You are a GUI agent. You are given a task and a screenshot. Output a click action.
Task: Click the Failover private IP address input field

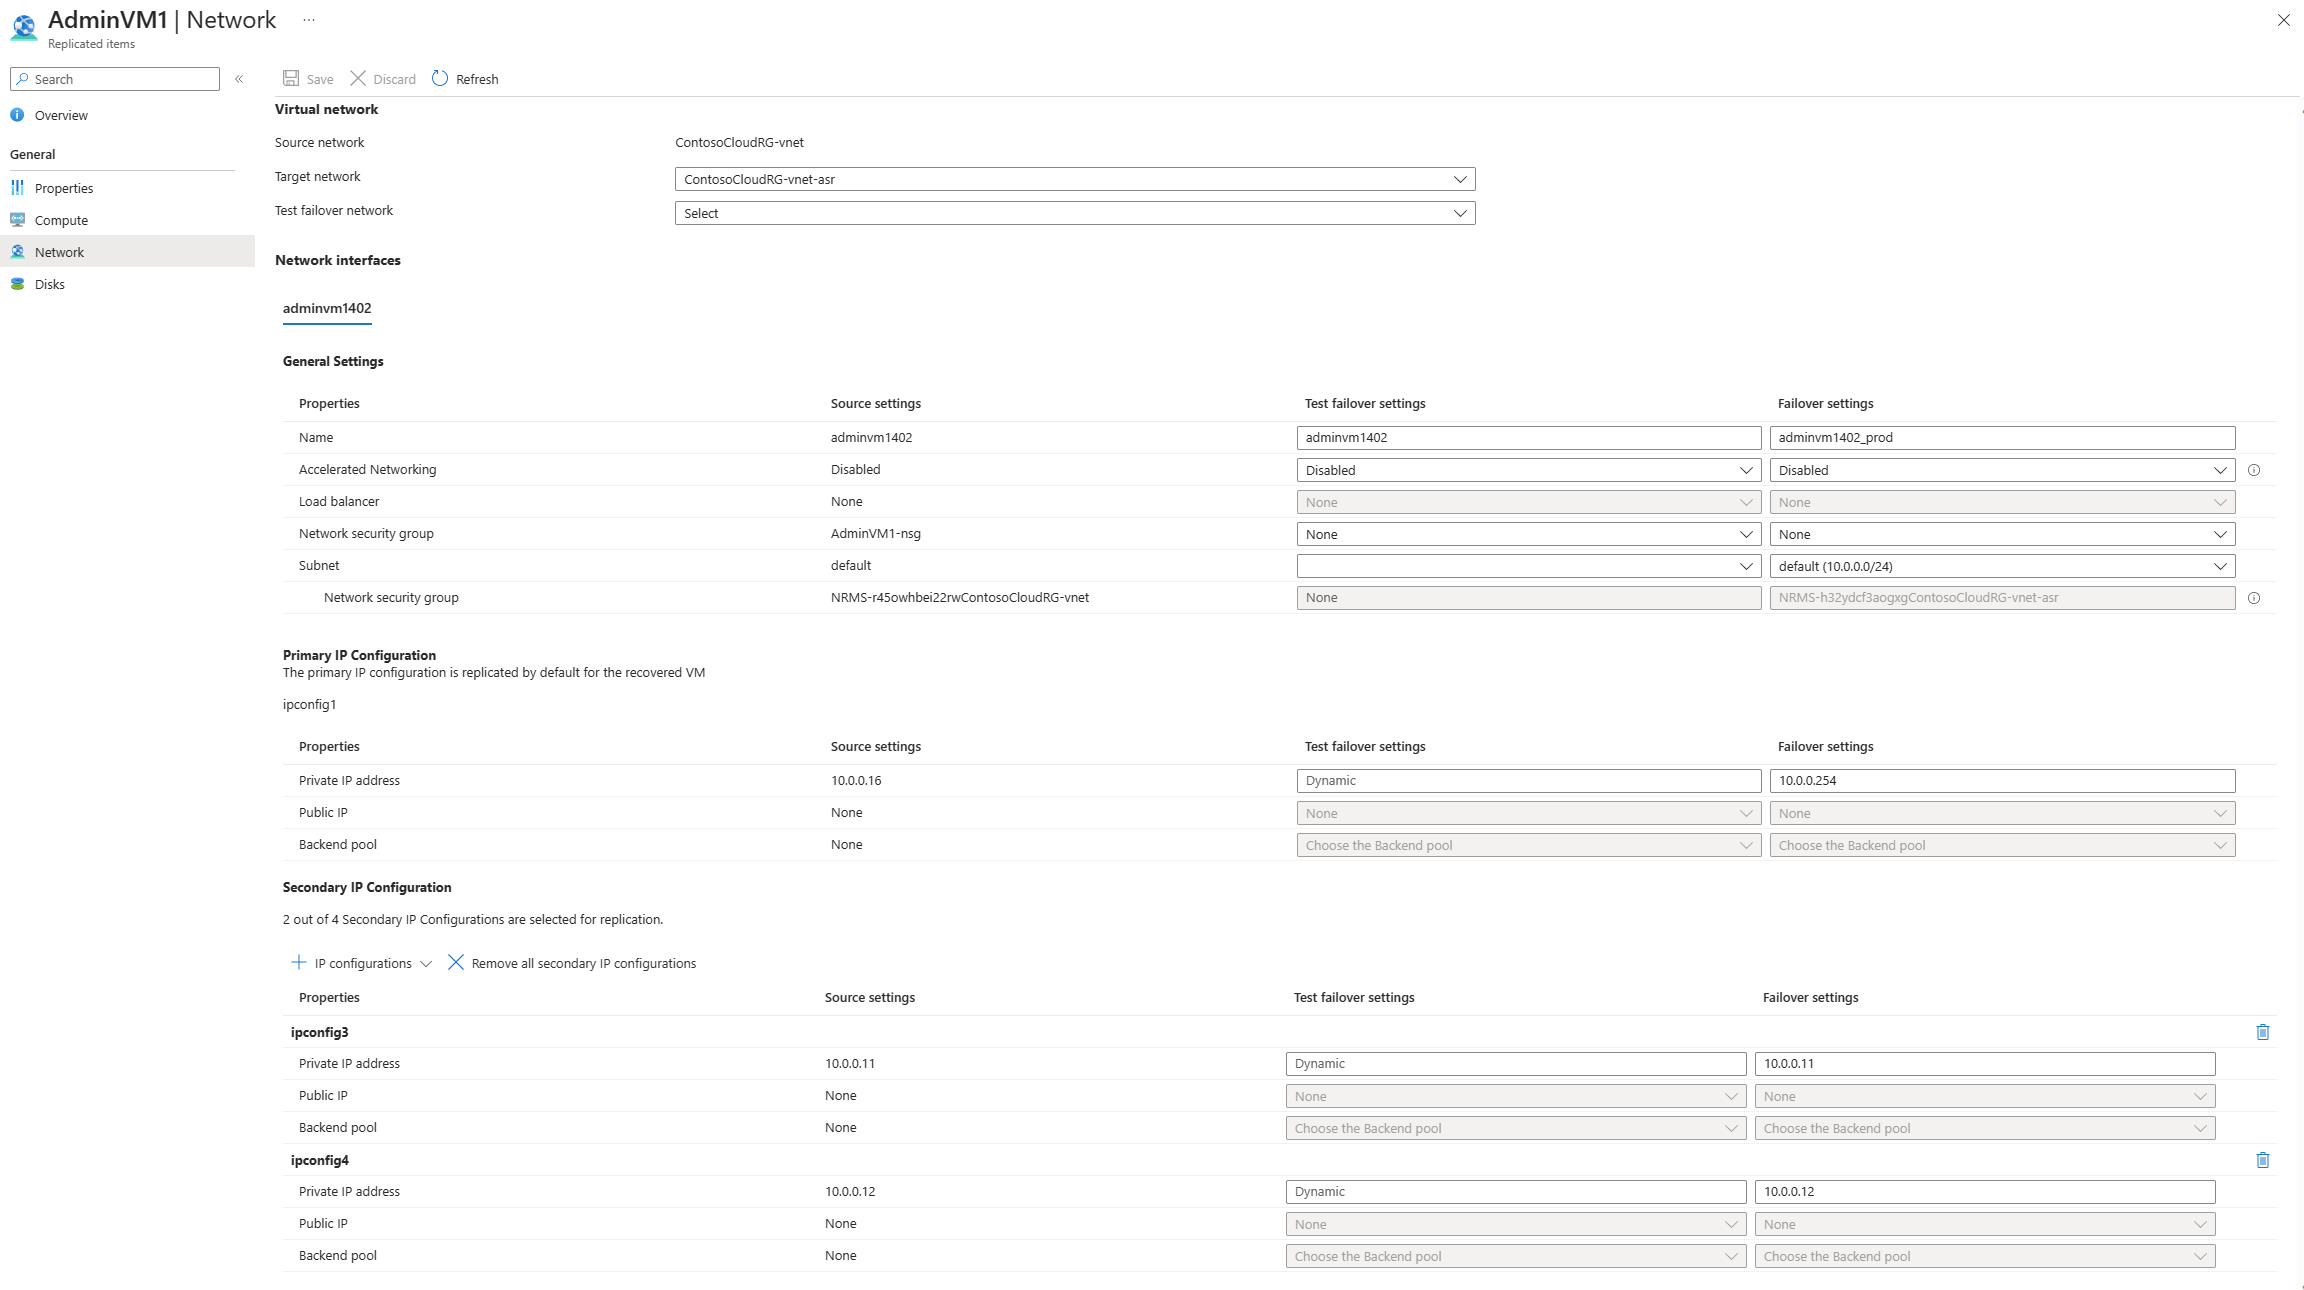click(x=2002, y=780)
